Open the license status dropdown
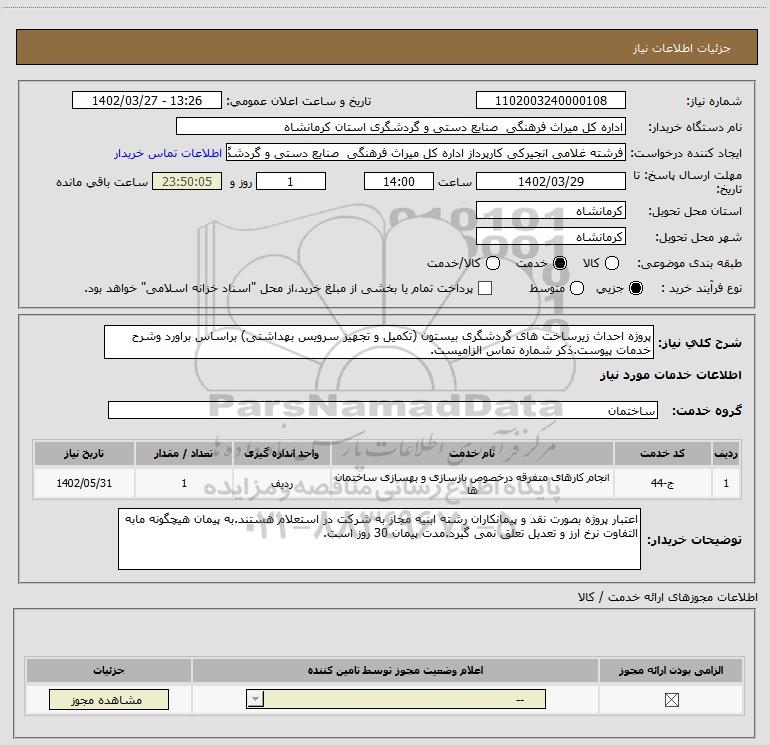Screen dimensions: 770x745 396,699
